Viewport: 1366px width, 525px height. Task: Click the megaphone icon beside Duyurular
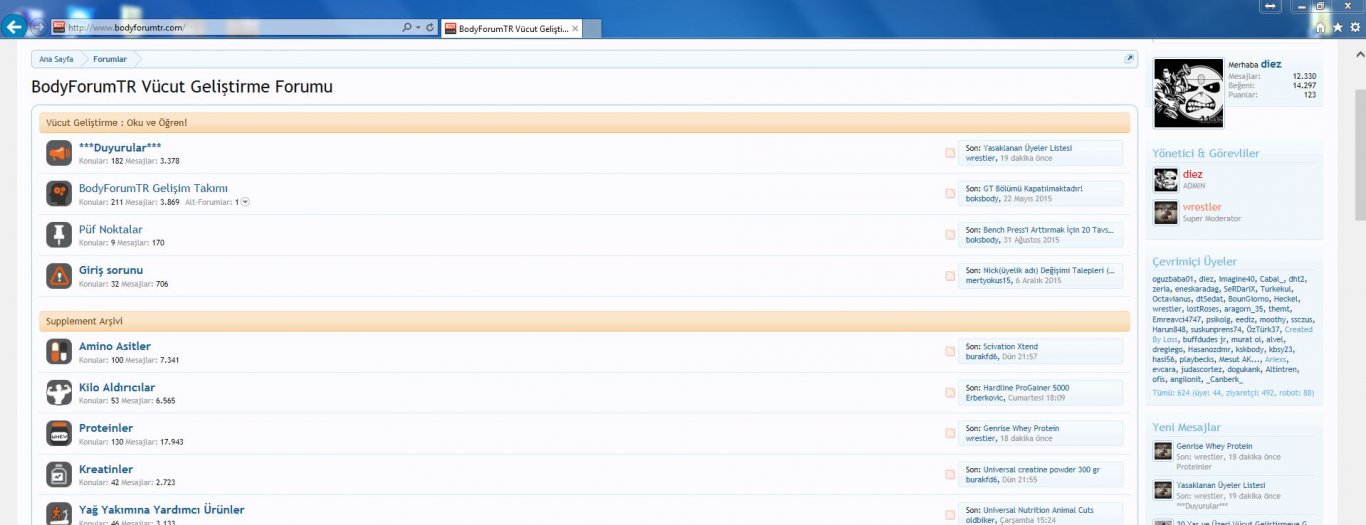coord(58,153)
